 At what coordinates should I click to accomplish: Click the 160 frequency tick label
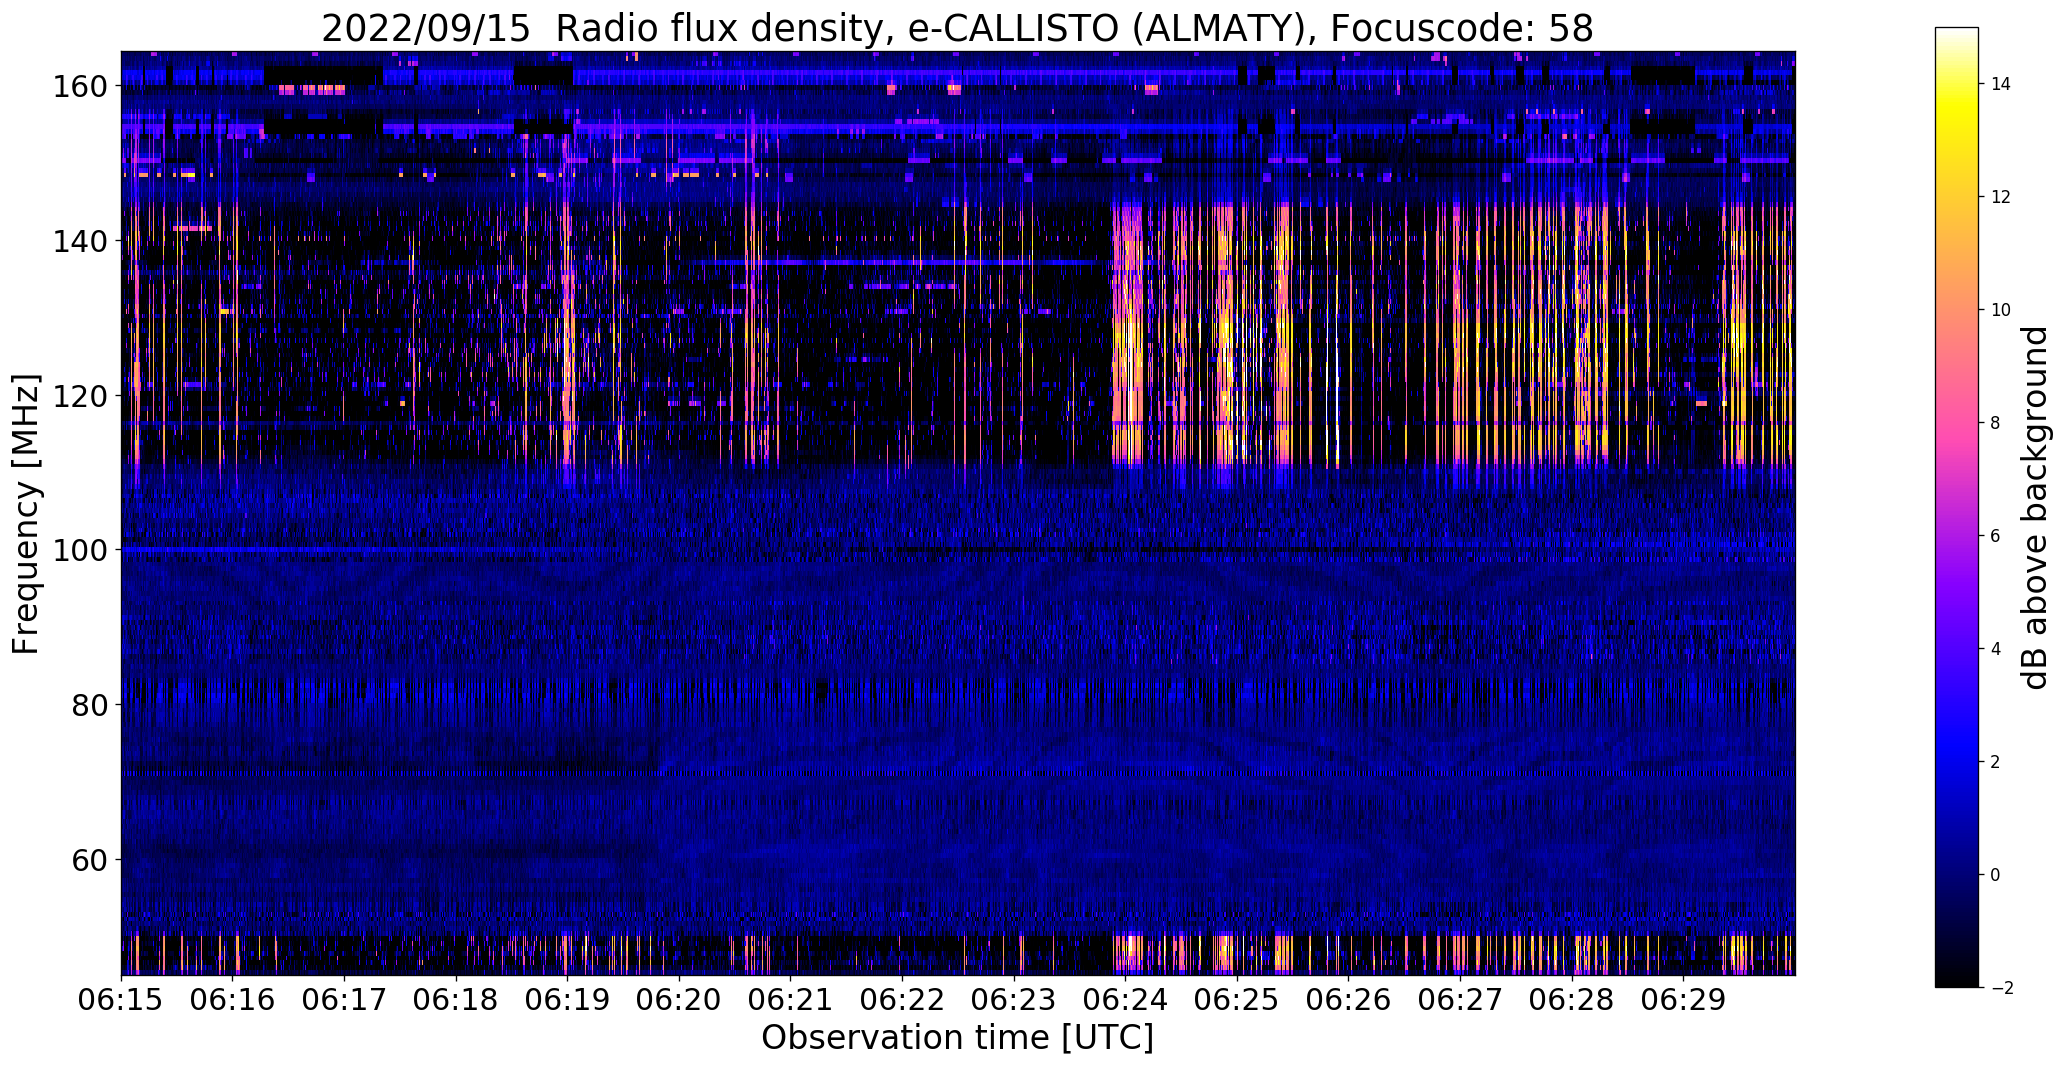pyautogui.click(x=79, y=86)
